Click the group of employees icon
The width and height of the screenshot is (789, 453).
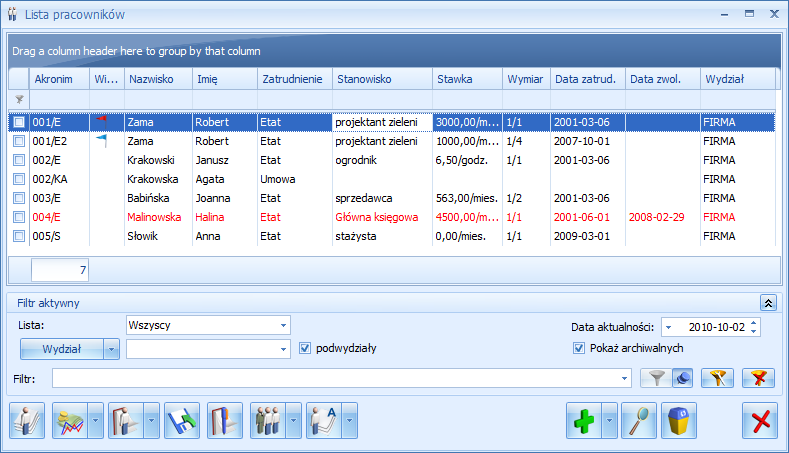point(268,420)
